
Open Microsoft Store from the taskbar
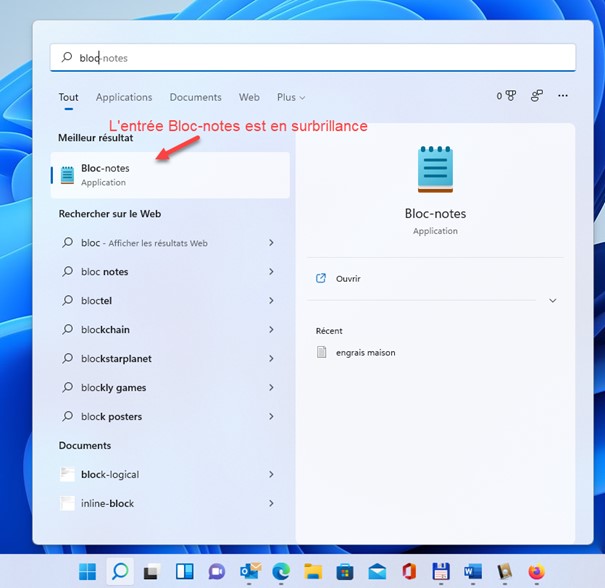coord(344,572)
